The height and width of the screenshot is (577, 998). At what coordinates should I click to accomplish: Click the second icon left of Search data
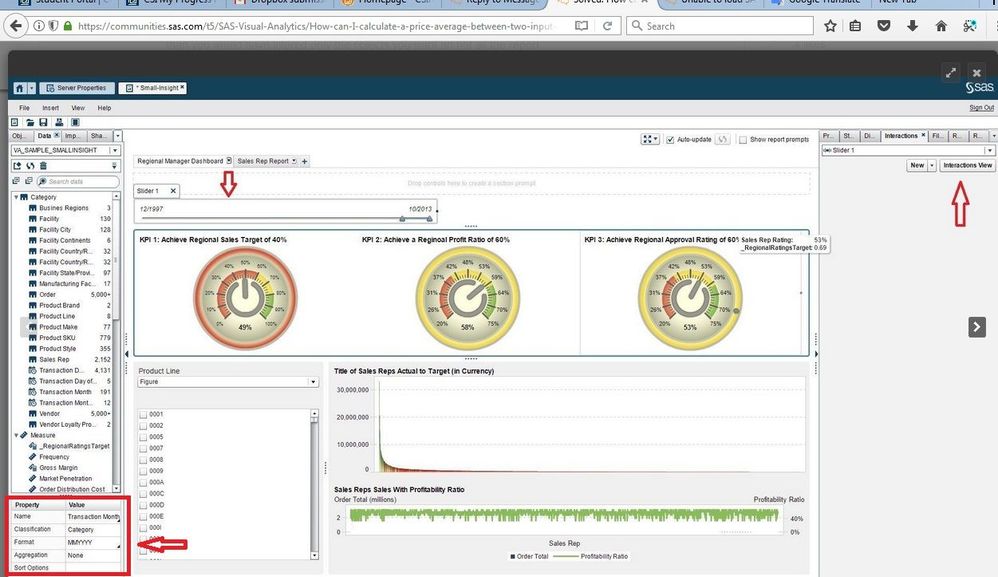point(29,181)
